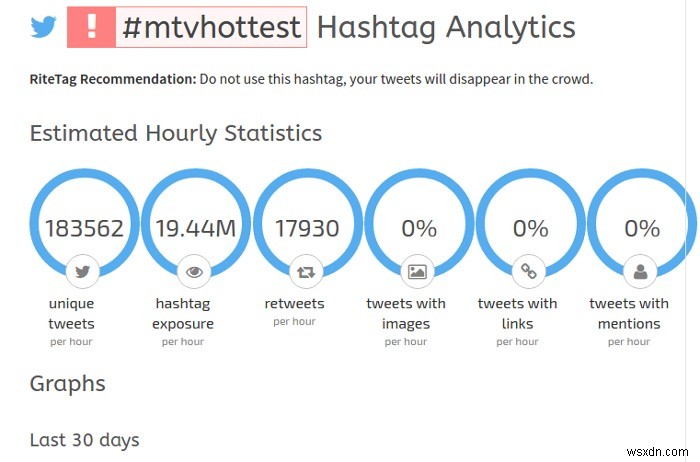Click the picture icon for tweets with images

pyautogui.click(x=418, y=271)
